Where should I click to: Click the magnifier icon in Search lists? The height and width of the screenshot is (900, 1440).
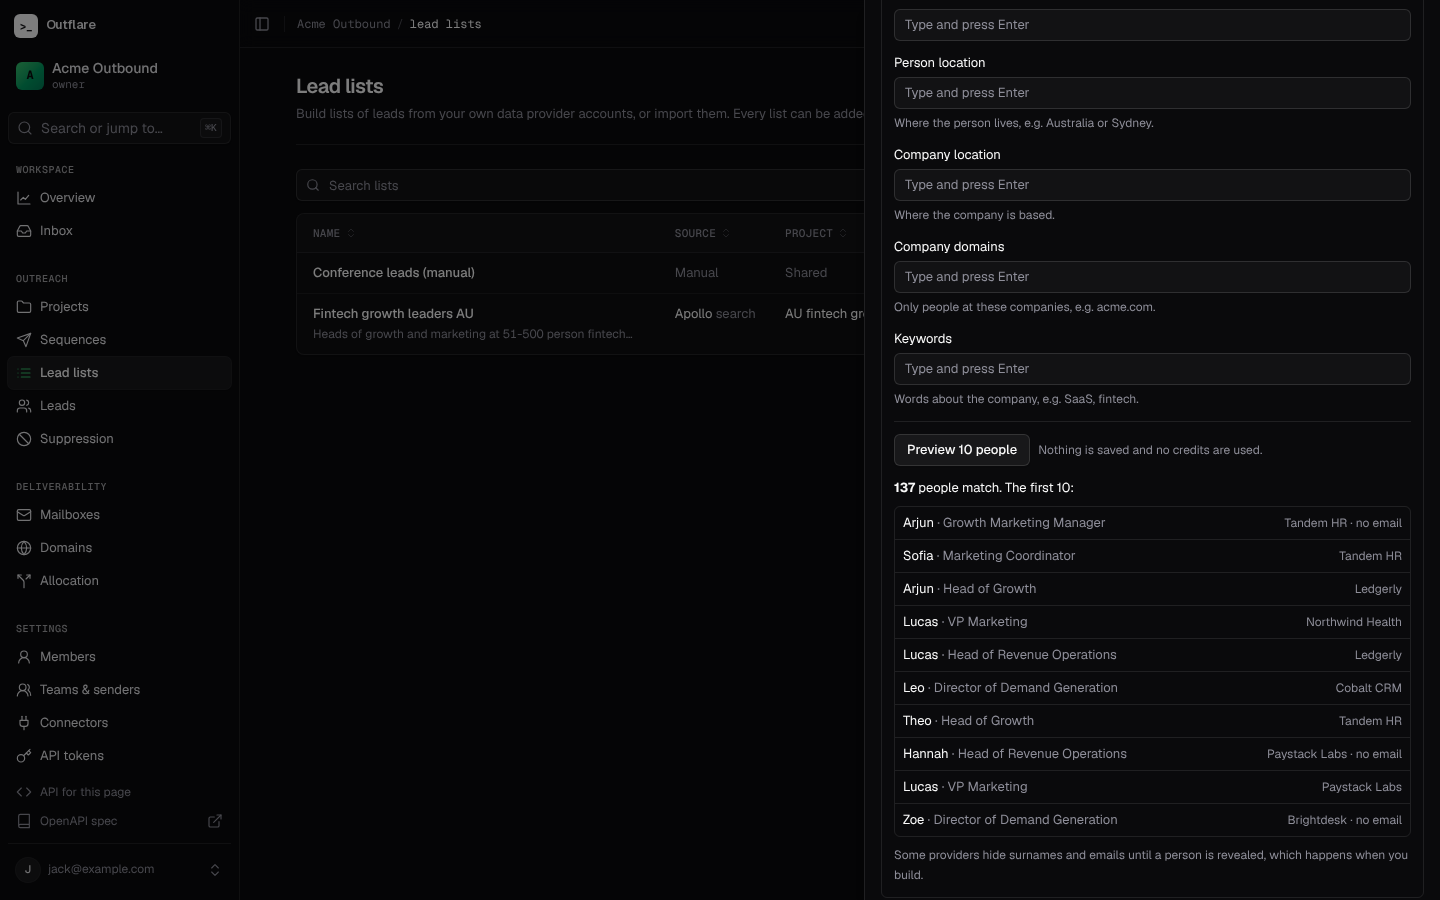(313, 186)
